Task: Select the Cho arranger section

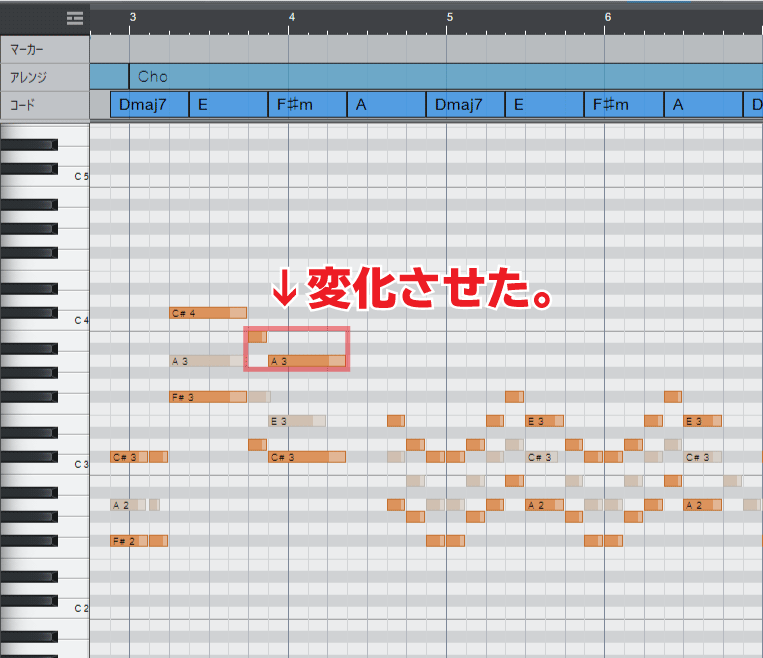Action: point(446,76)
